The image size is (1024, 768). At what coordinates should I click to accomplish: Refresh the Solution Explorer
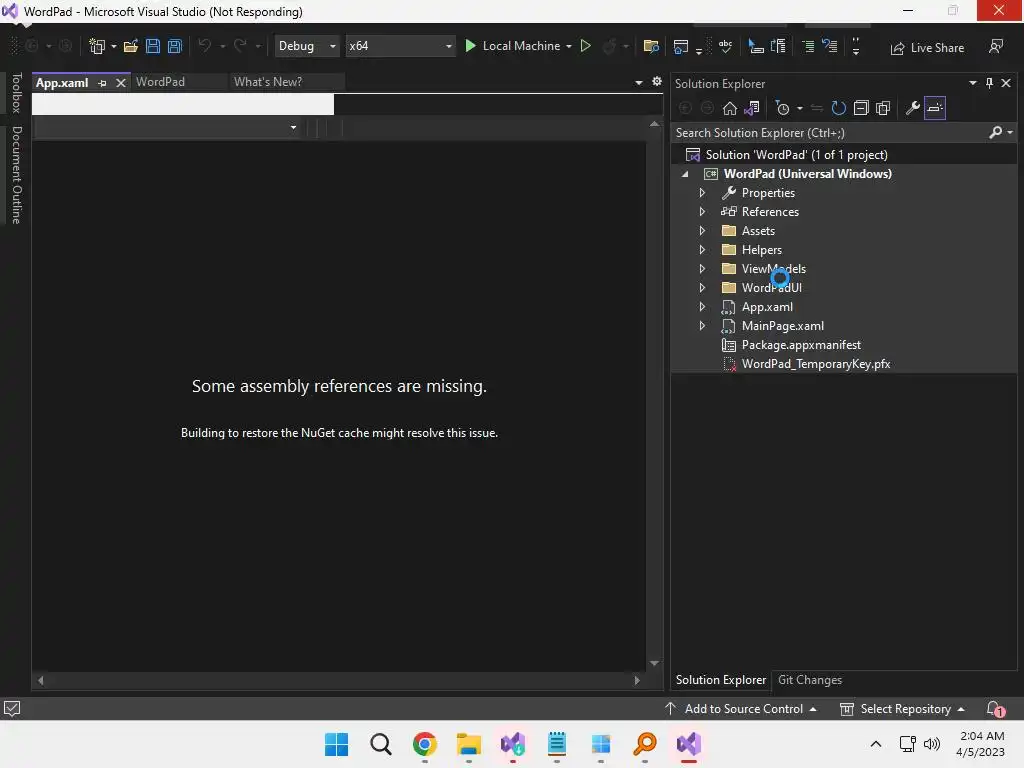click(839, 108)
